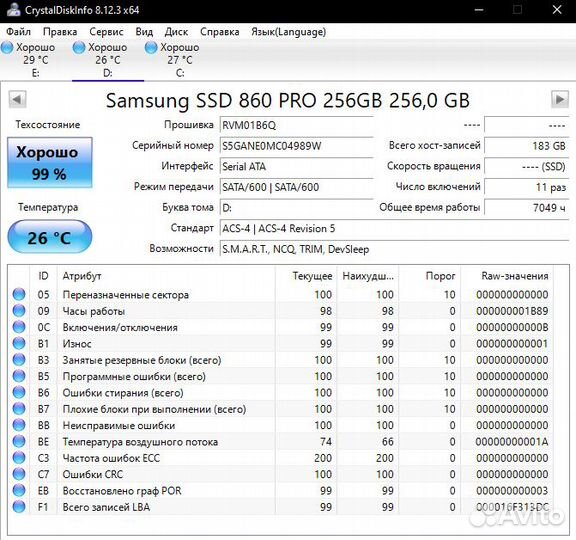Click the Порог column header
This screenshot has height=540, width=576.
tap(430, 276)
